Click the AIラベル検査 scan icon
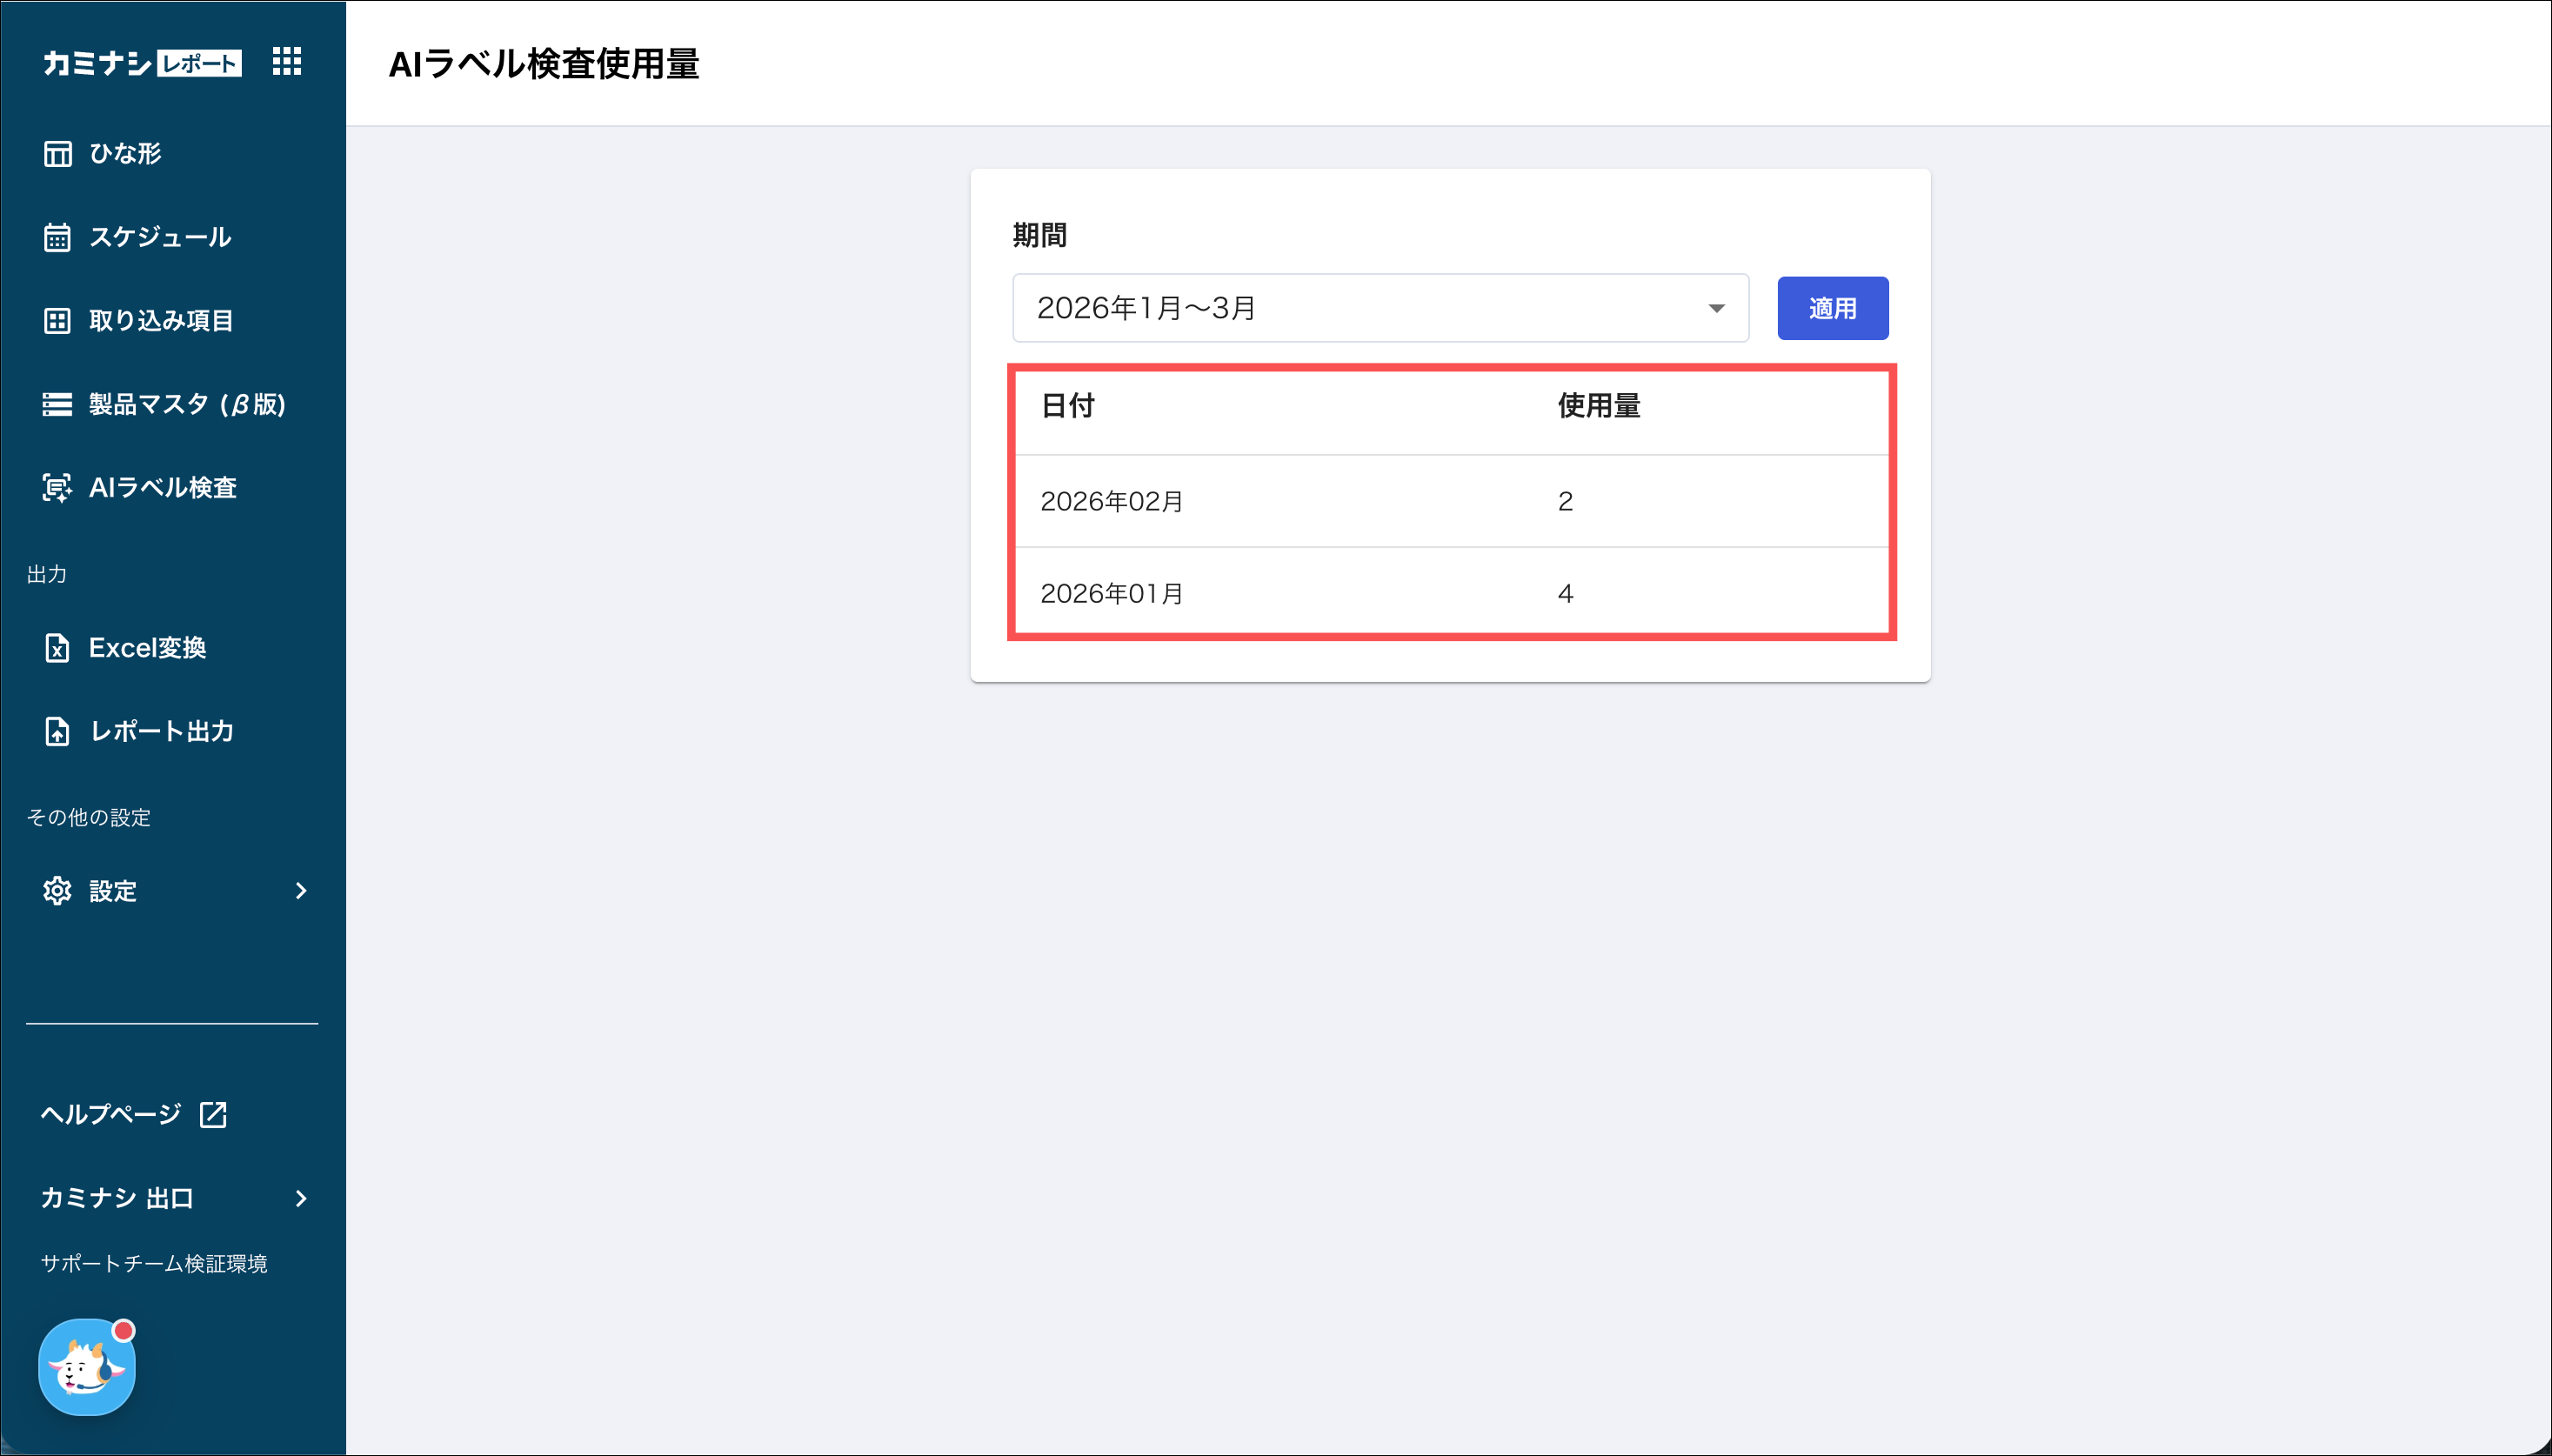Image resolution: width=2552 pixels, height=1456 pixels. tap(57, 488)
